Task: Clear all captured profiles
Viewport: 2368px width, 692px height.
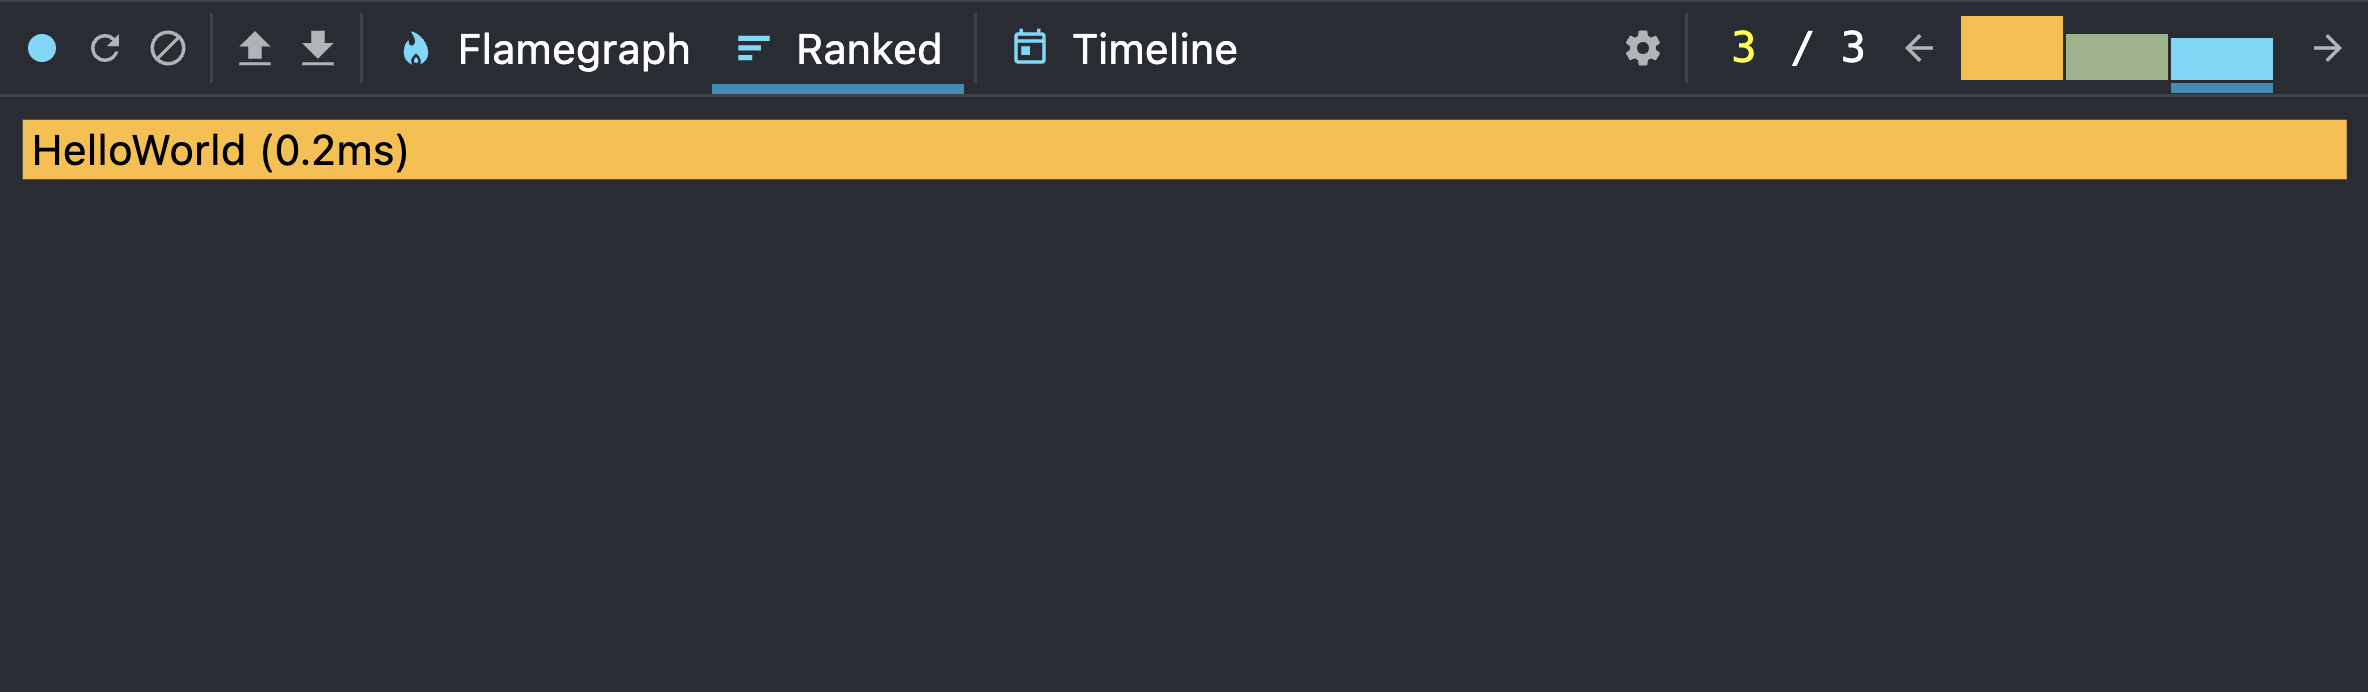Action: click(168, 47)
